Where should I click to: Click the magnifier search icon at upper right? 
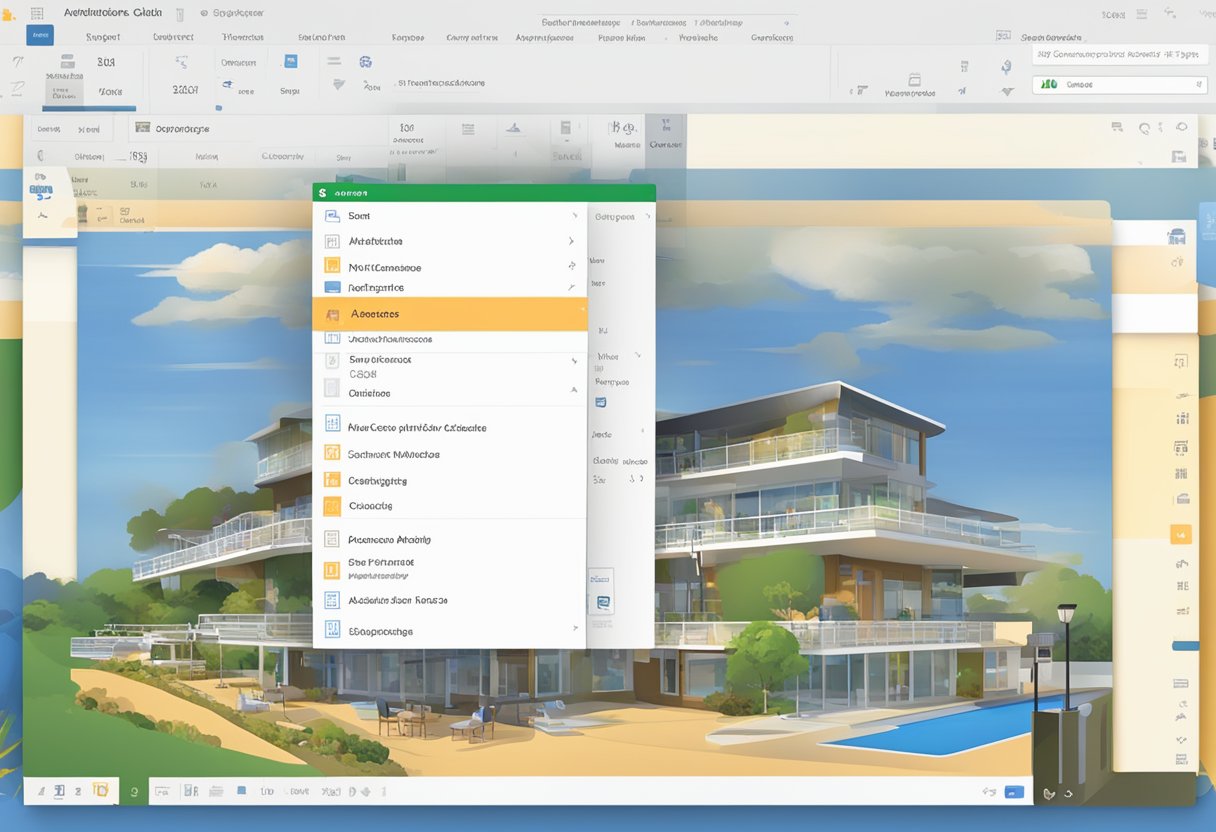pyautogui.click(x=1145, y=128)
